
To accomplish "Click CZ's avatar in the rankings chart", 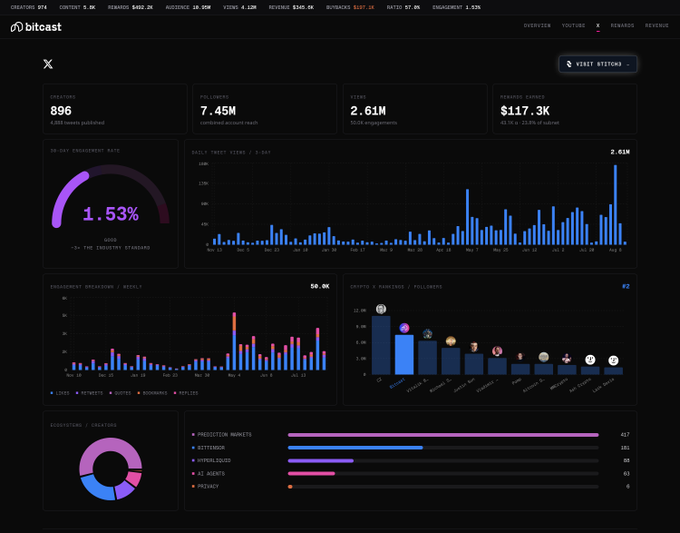I will coord(381,309).
